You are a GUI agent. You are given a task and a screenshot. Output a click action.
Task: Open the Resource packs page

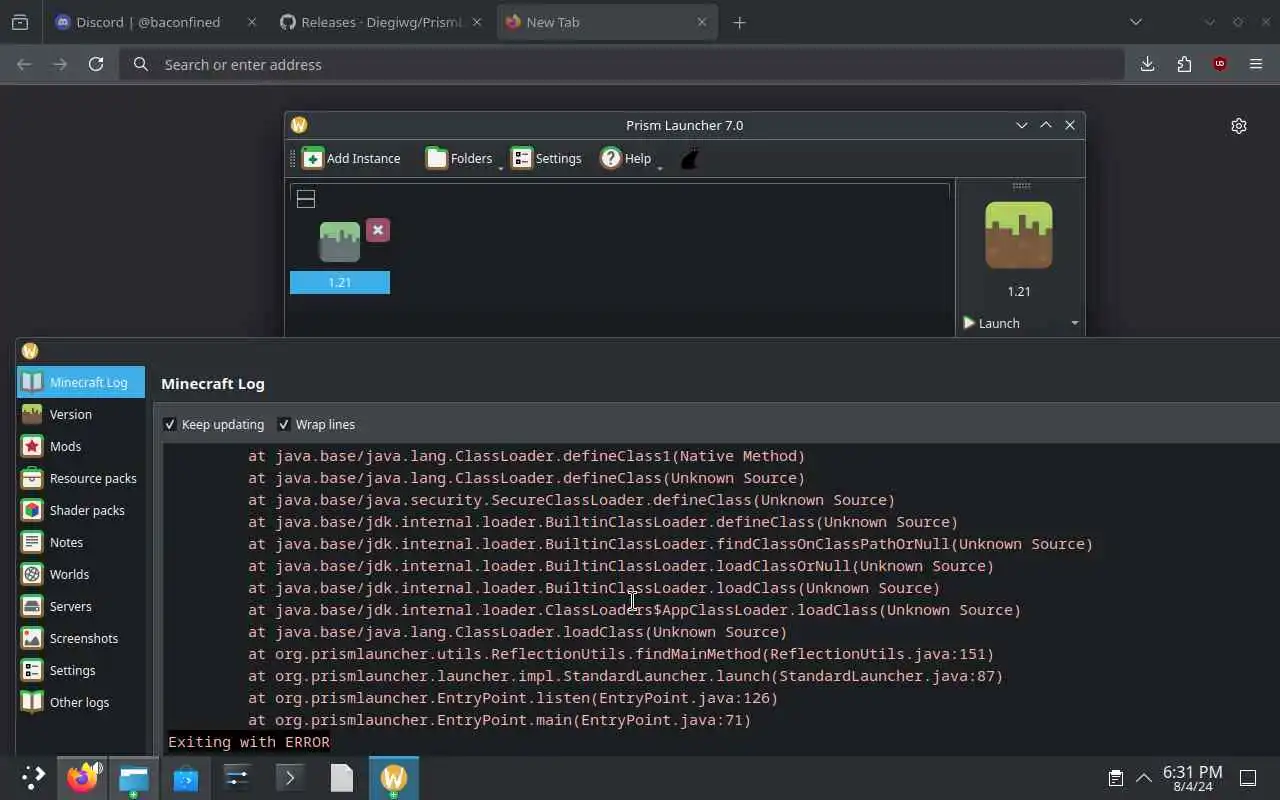point(81,478)
